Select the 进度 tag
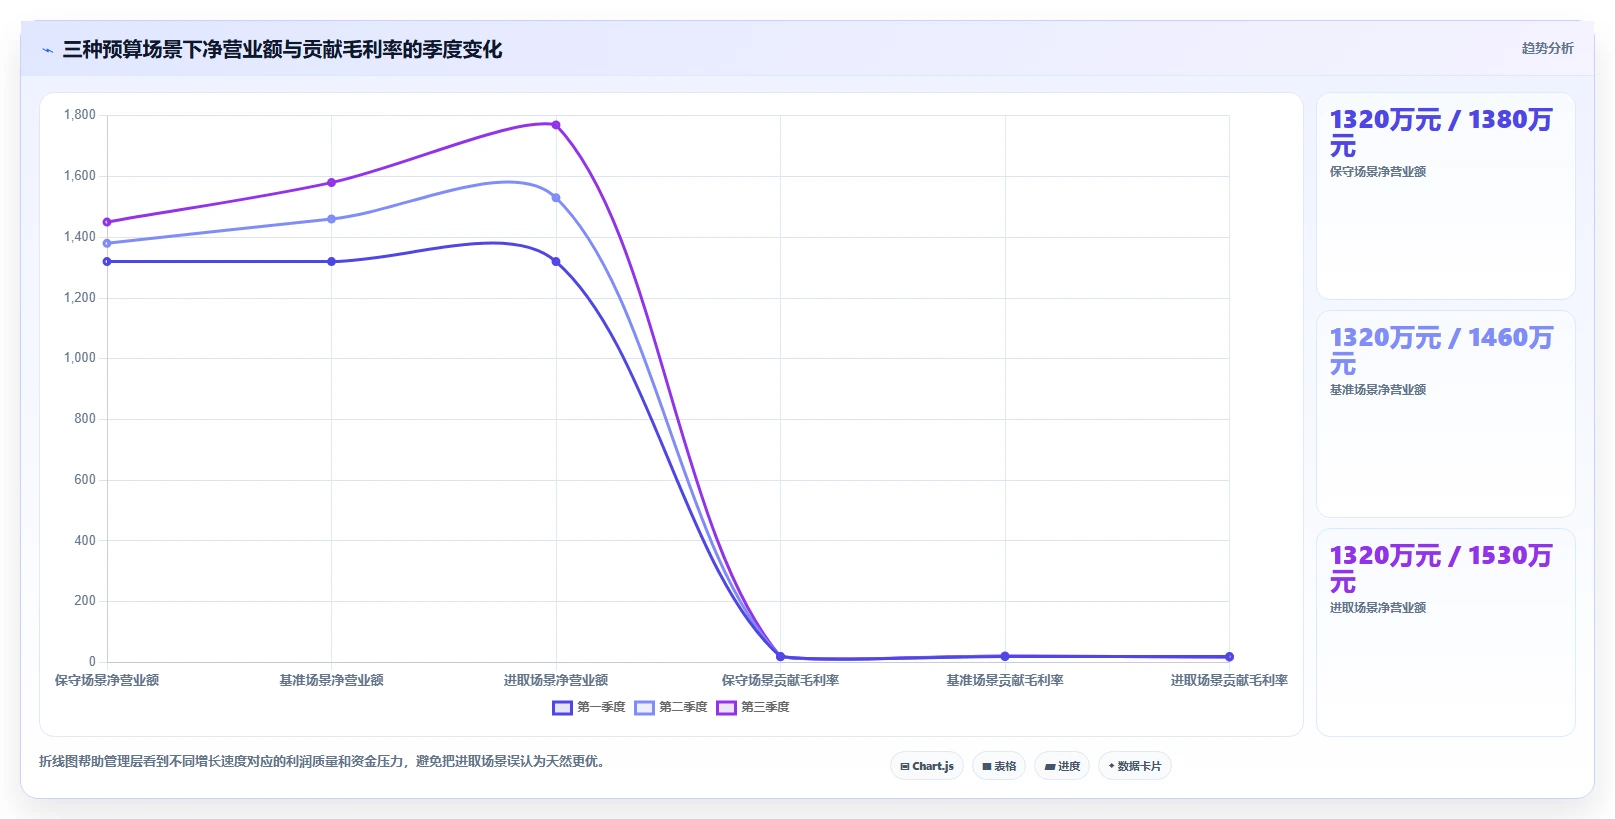The height and width of the screenshot is (819, 1615). (x=1062, y=766)
